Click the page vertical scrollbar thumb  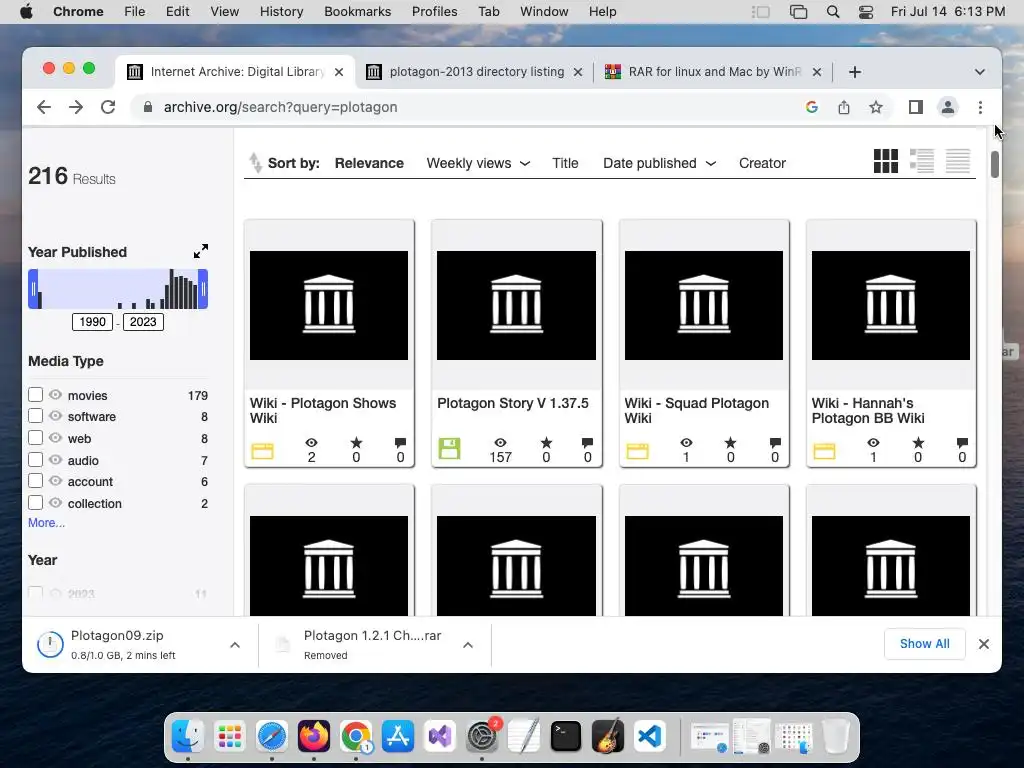click(995, 164)
